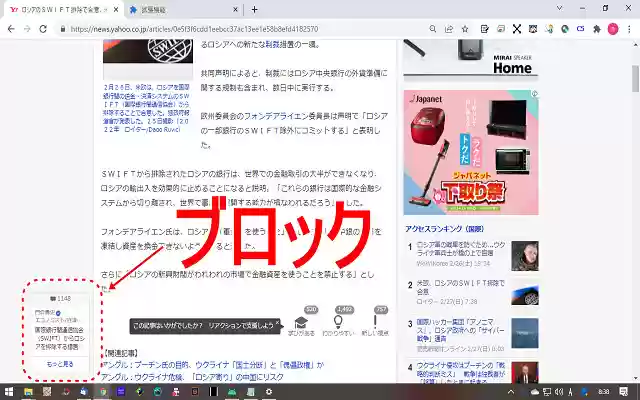Click the exclamation mark reaction icon

(x=375, y=322)
